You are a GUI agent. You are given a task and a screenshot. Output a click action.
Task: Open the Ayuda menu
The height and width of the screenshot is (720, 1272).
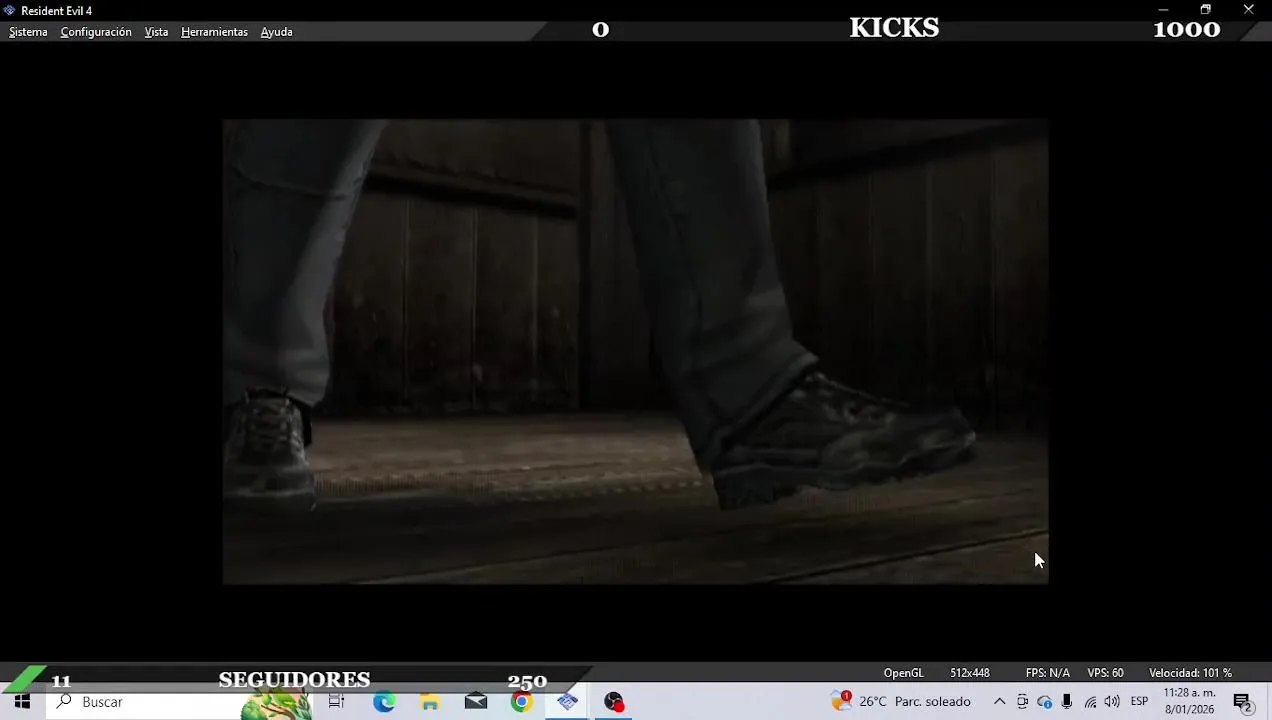point(276,32)
